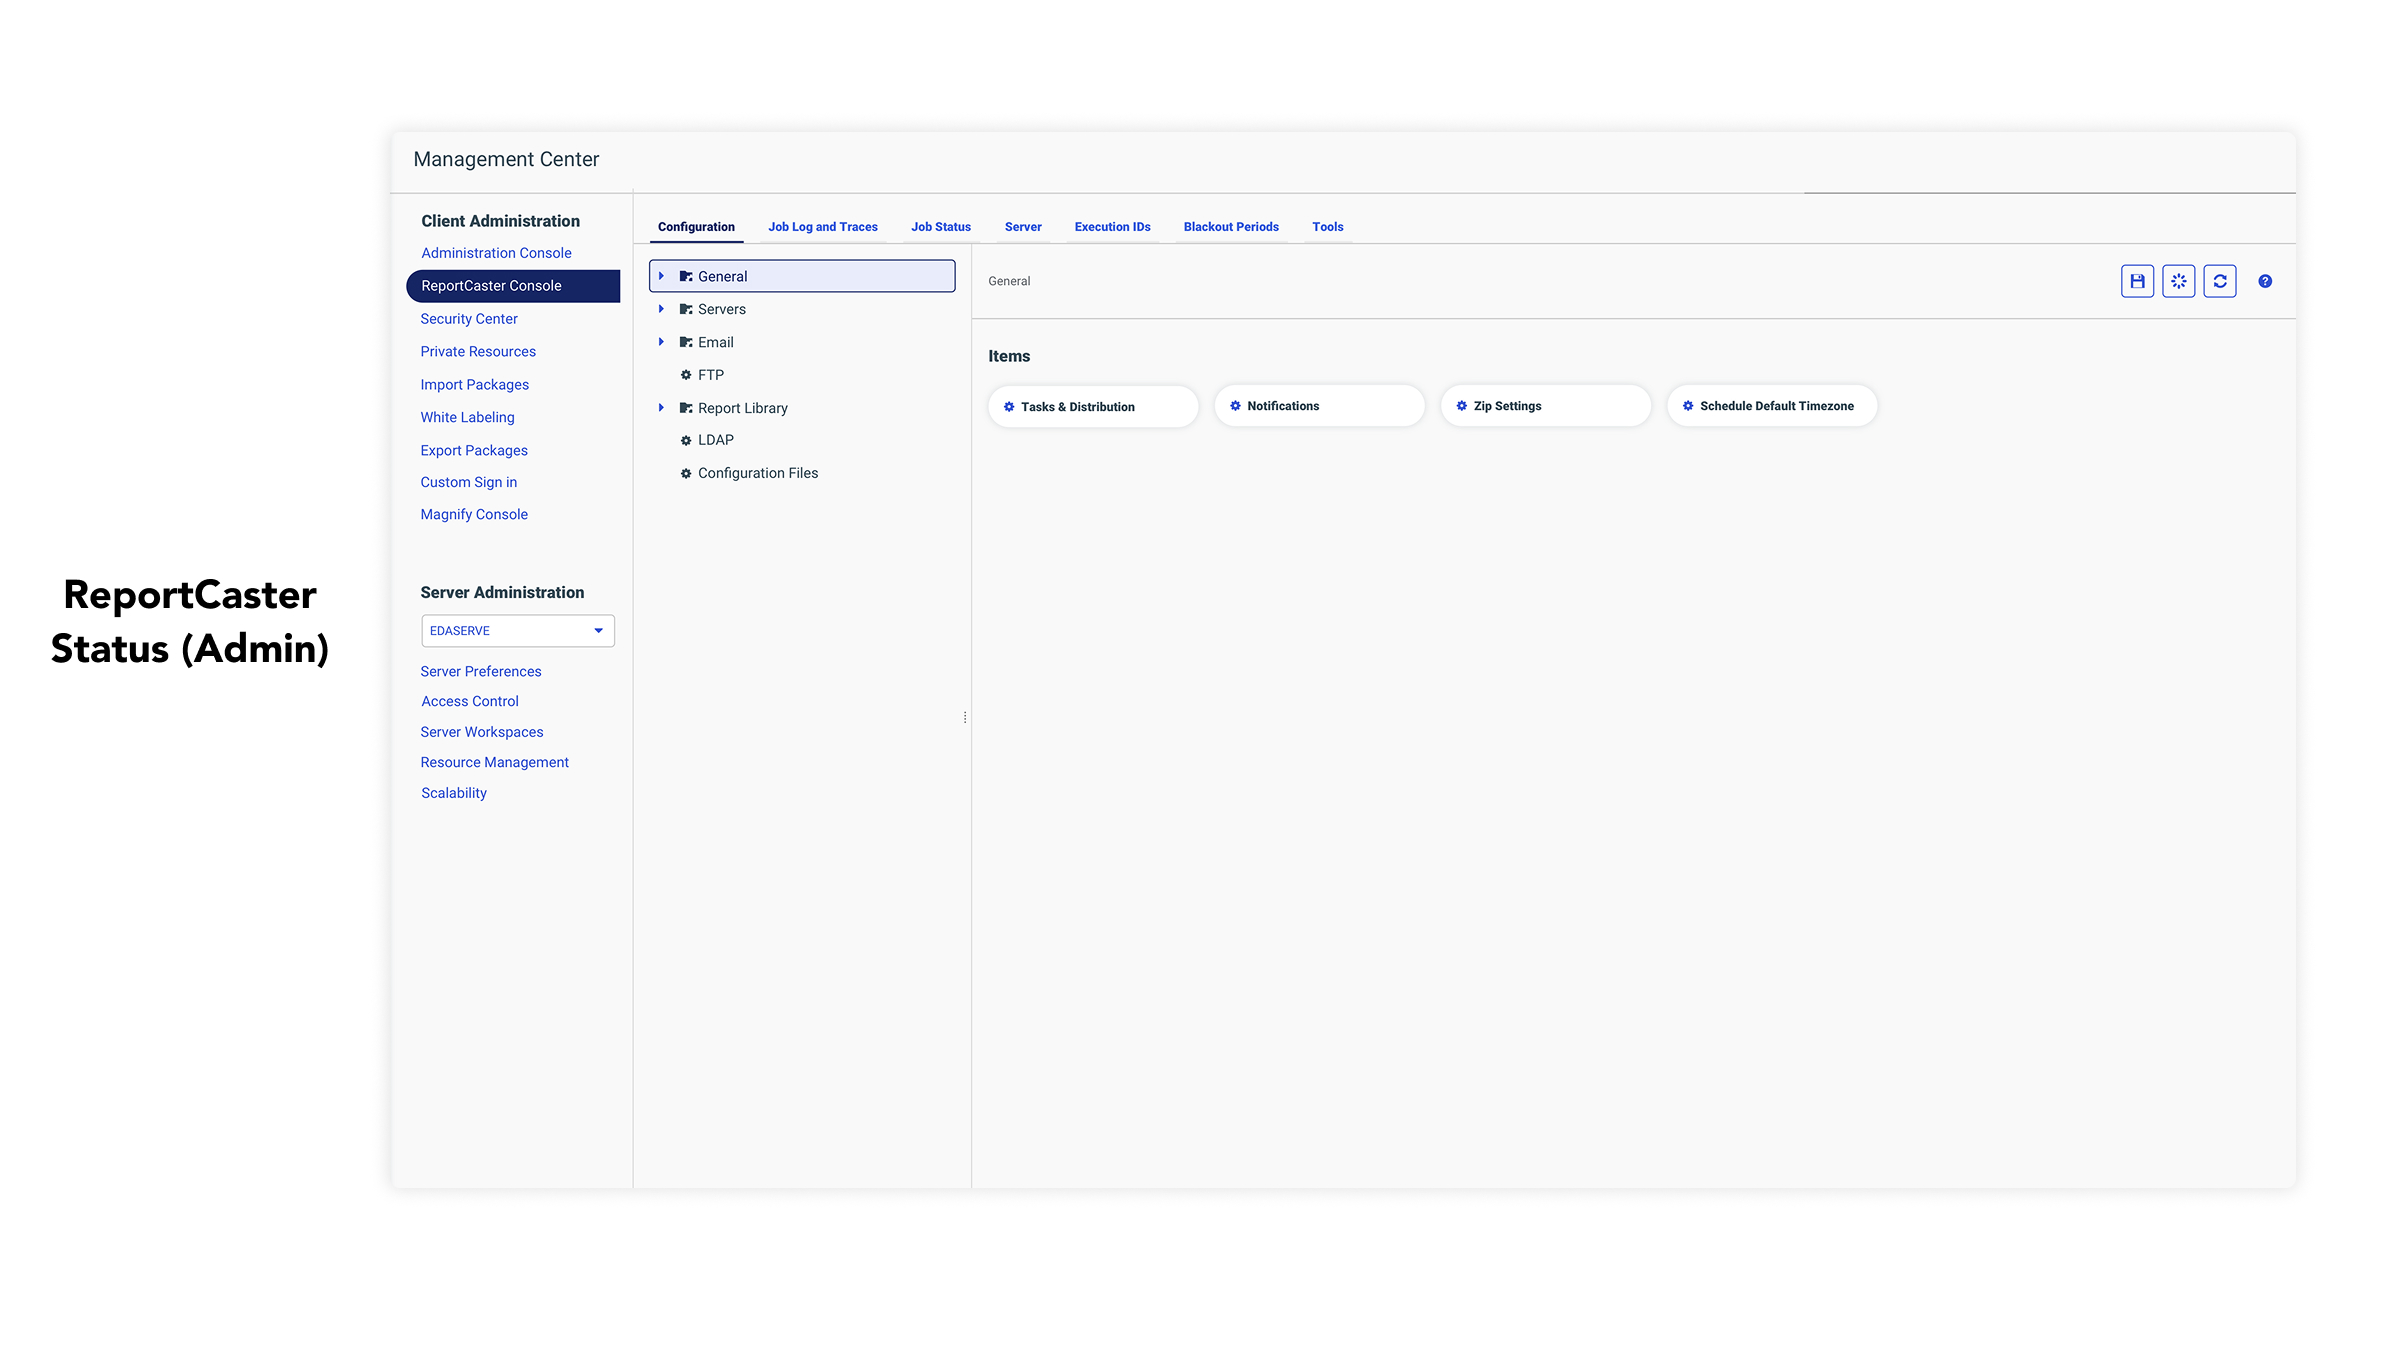Open the Help question mark icon
Image resolution: width=2400 pixels, height=1350 pixels.
coord(2265,281)
